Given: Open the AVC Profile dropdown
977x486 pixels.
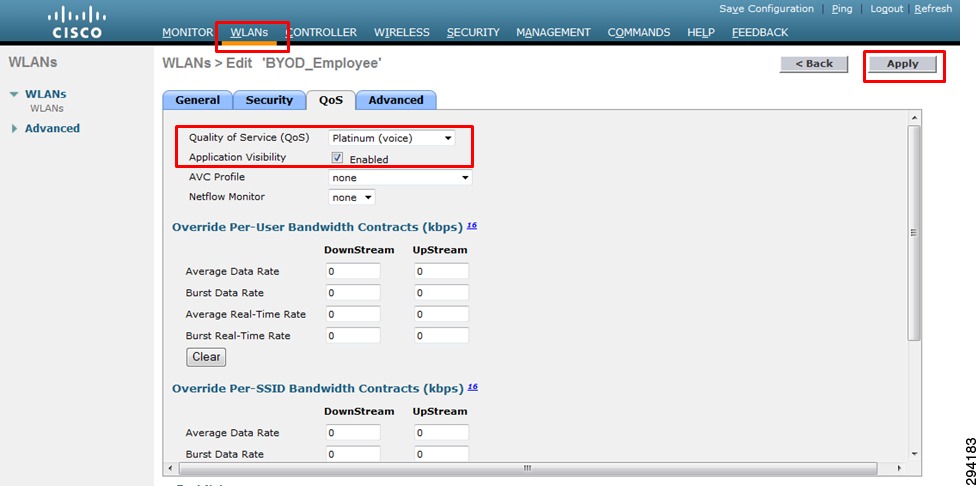Looking at the screenshot, I should [x=400, y=178].
